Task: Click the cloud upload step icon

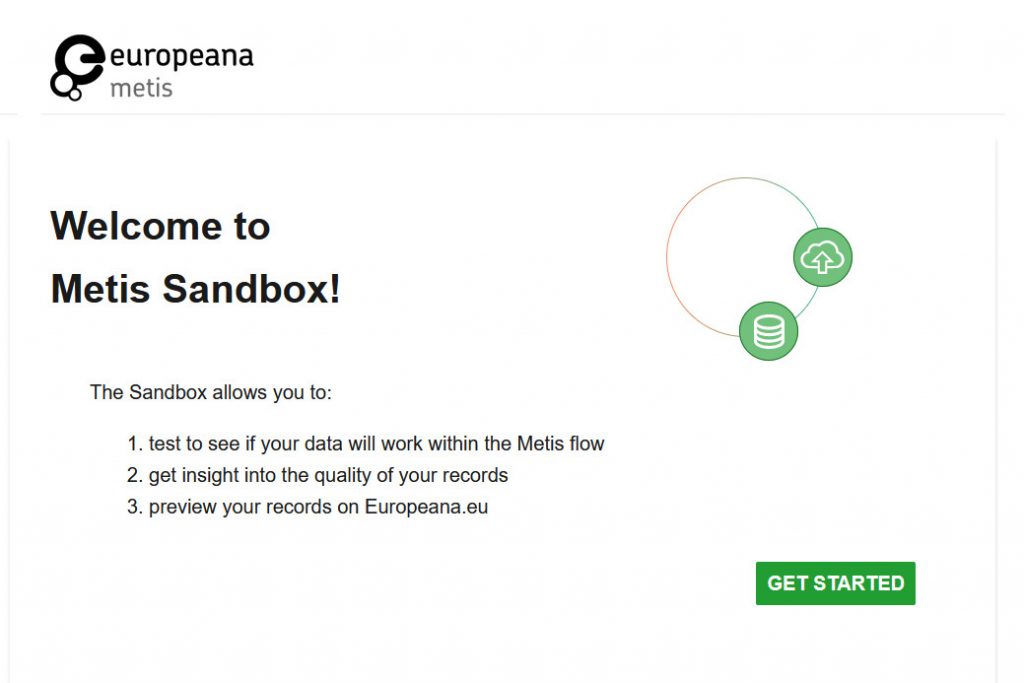Action: pos(822,257)
